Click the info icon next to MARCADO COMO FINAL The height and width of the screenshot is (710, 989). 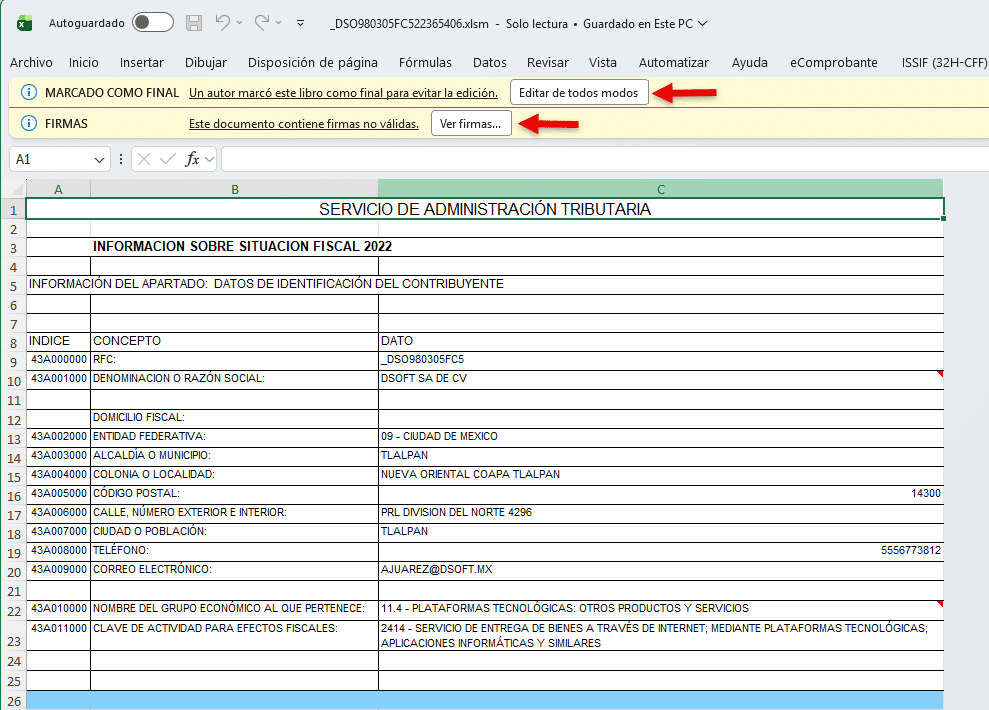29,93
